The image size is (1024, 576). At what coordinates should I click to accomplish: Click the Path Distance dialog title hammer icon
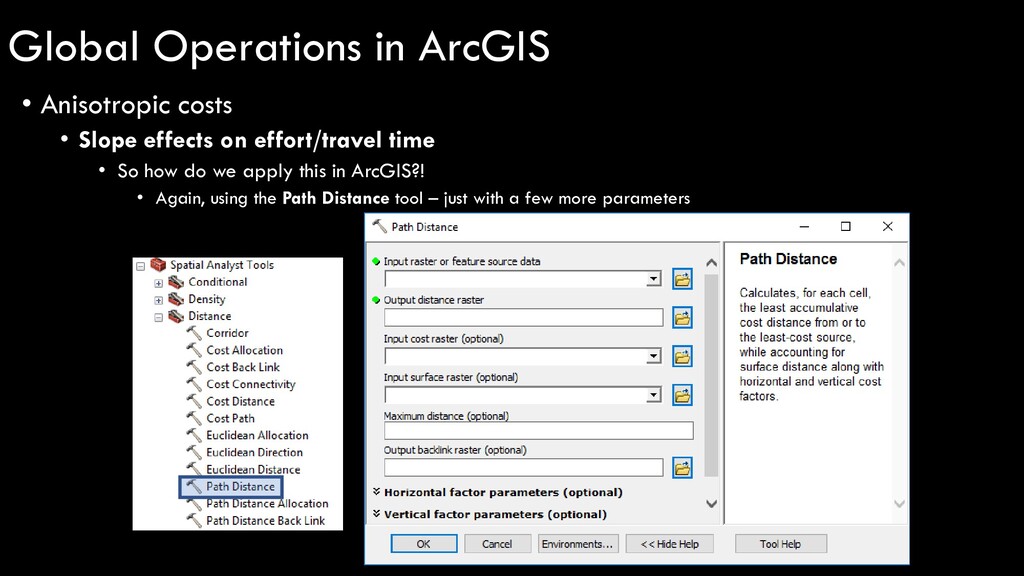click(x=379, y=226)
